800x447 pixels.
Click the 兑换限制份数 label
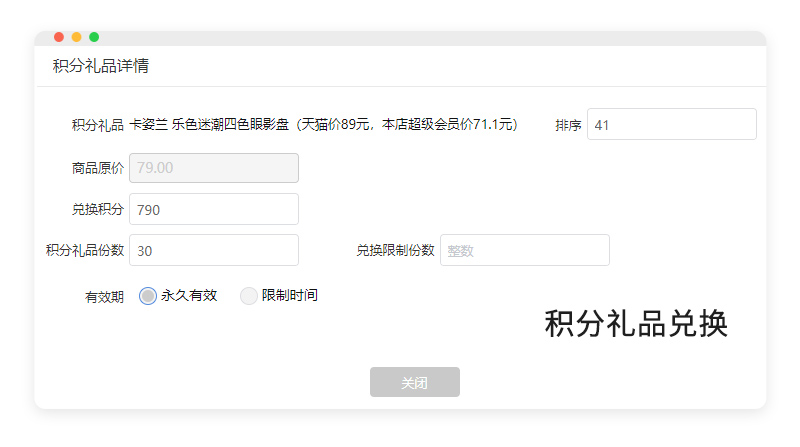(x=395, y=250)
